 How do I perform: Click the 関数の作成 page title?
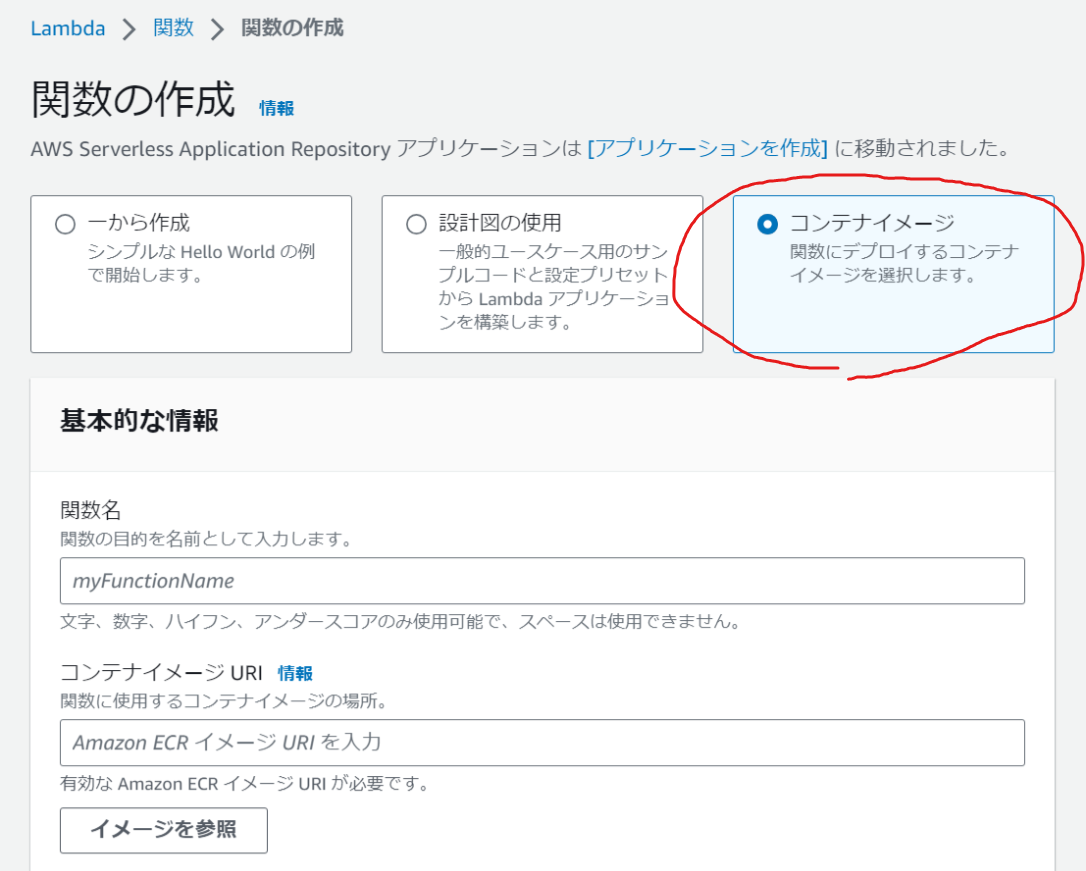tap(133, 99)
